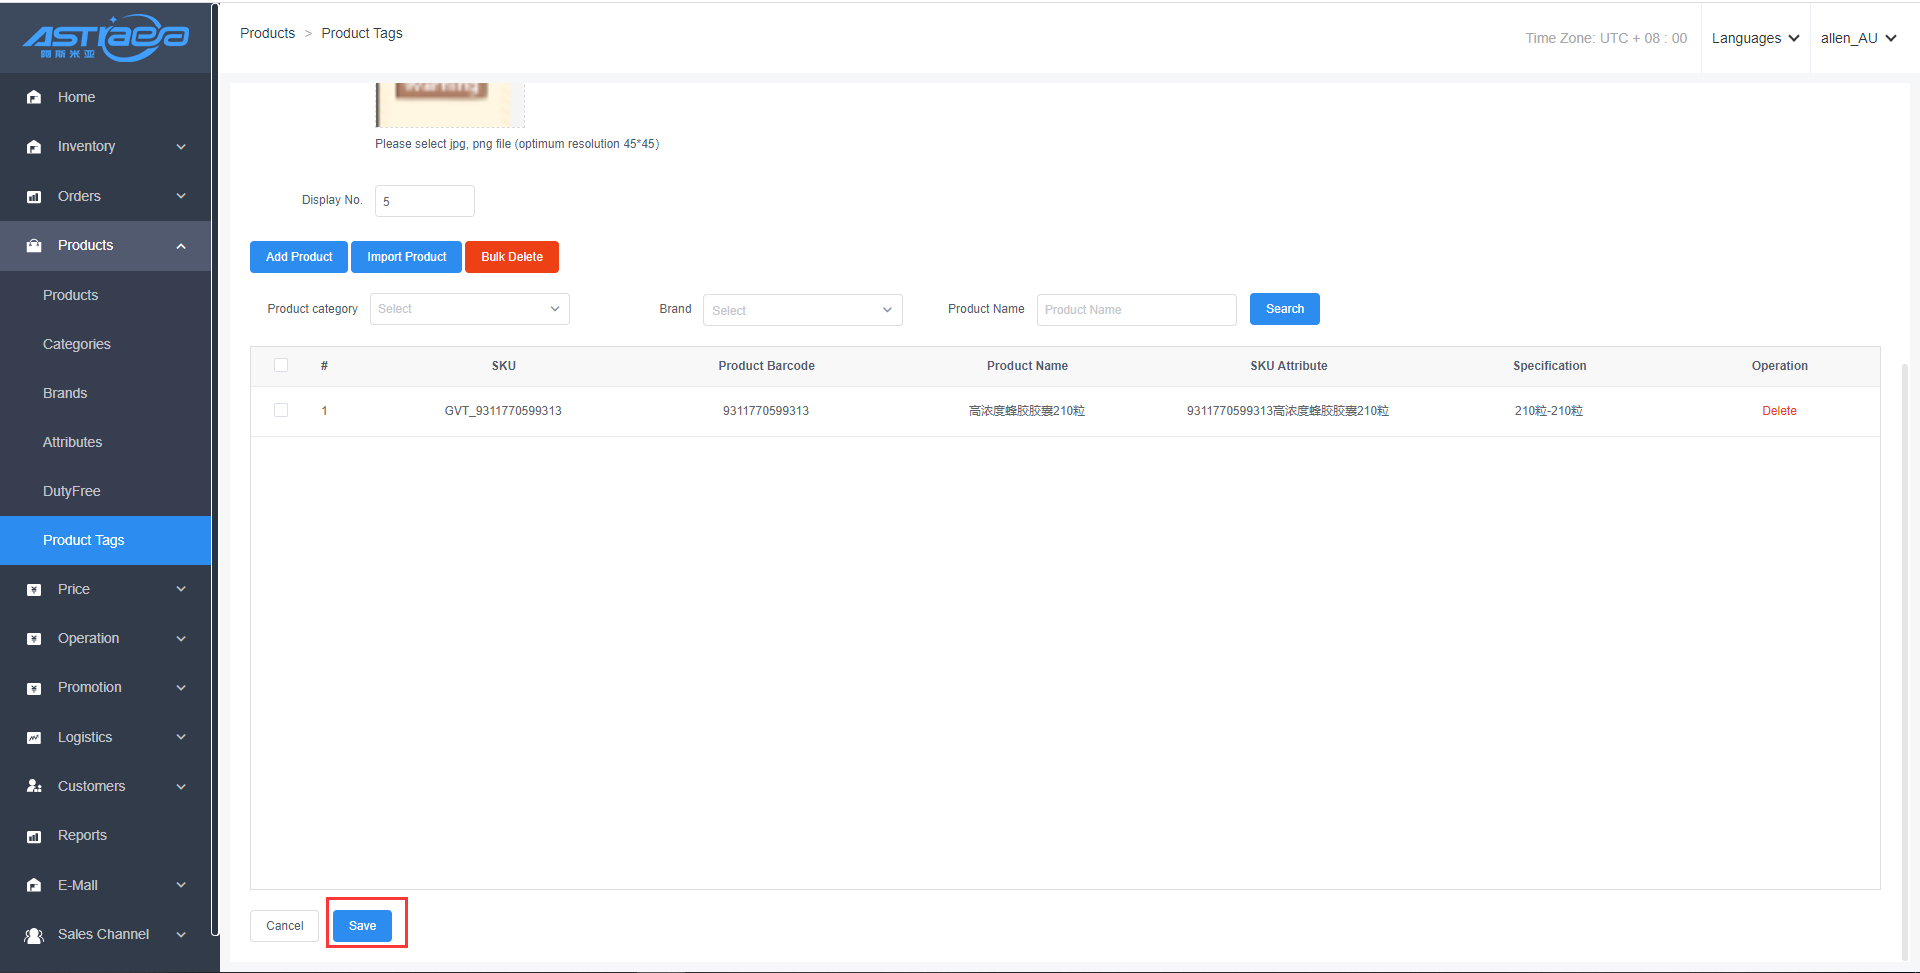Toggle the select-all checkbox in table header
The width and height of the screenshot is (1920, 973).
(281, 365)
